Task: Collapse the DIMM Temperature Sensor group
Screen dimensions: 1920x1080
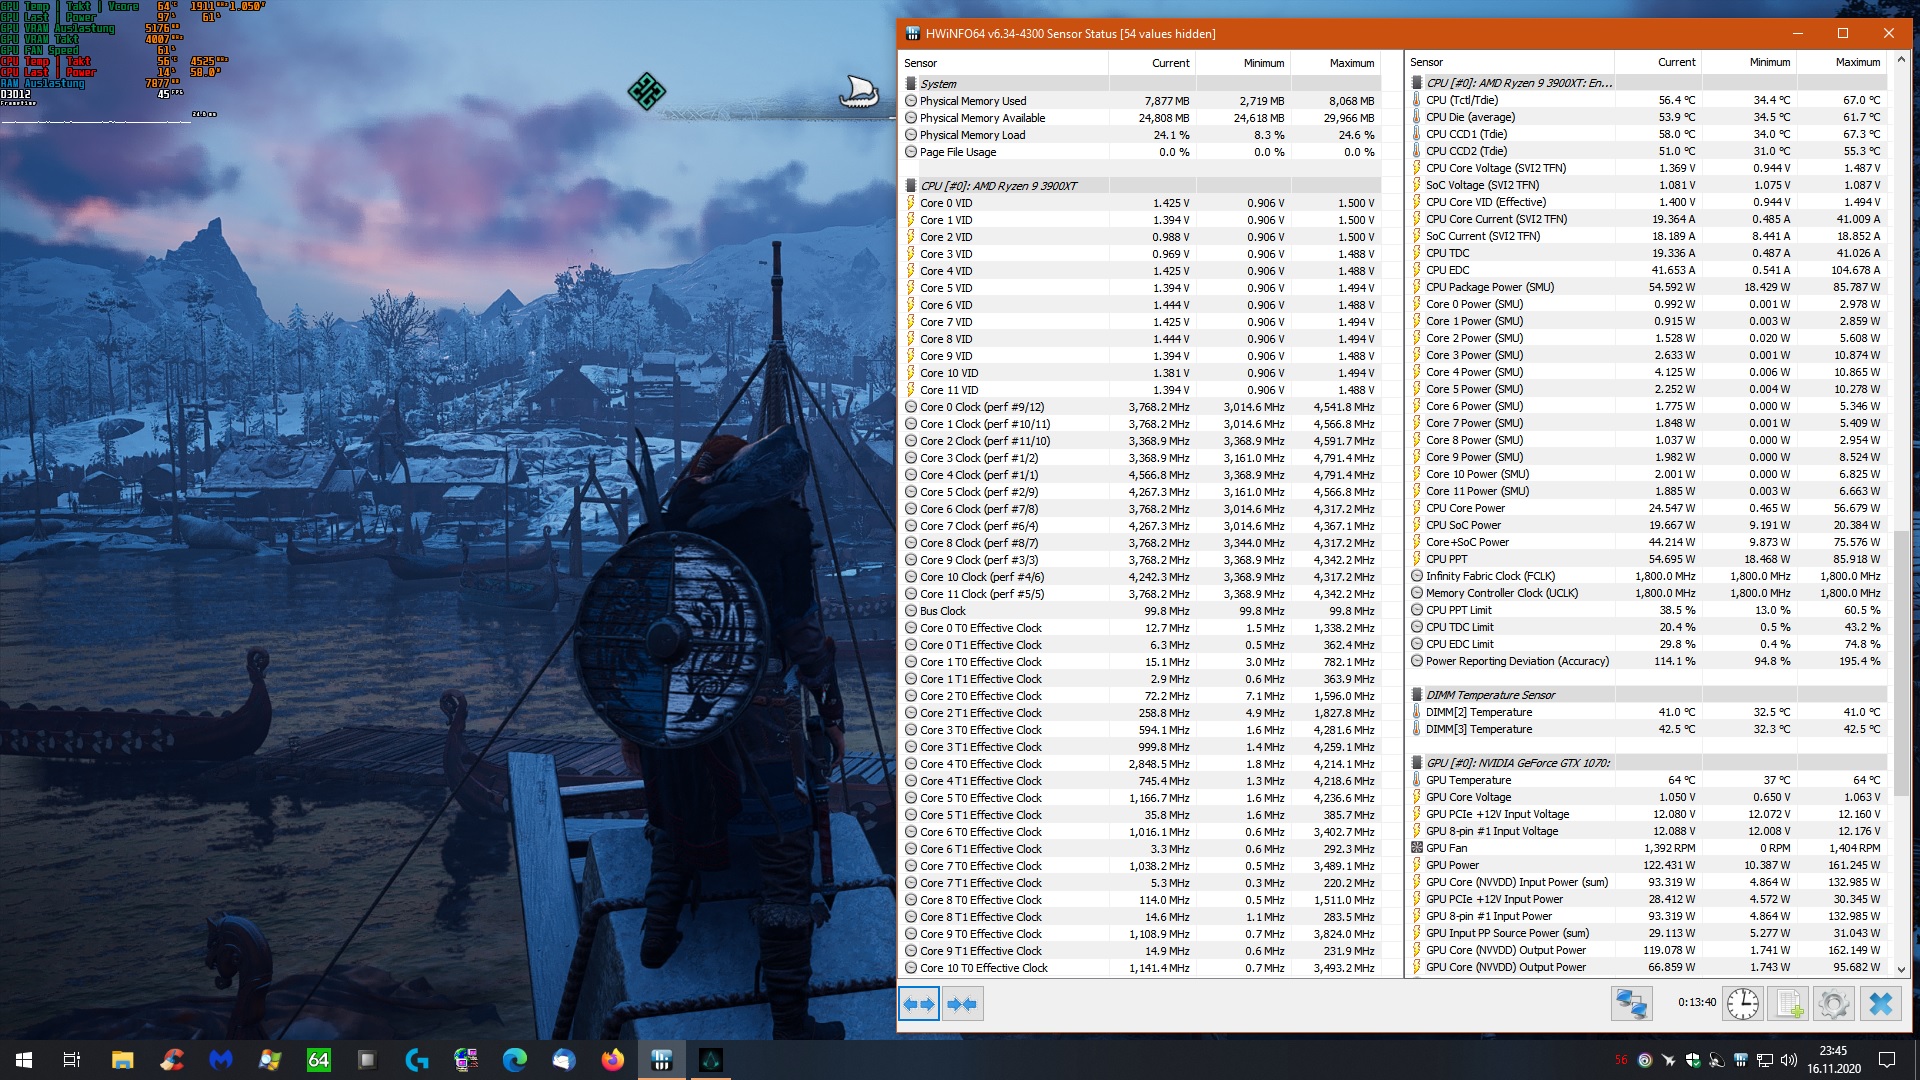Action: pyautogui.click(x=1490, y=695)
